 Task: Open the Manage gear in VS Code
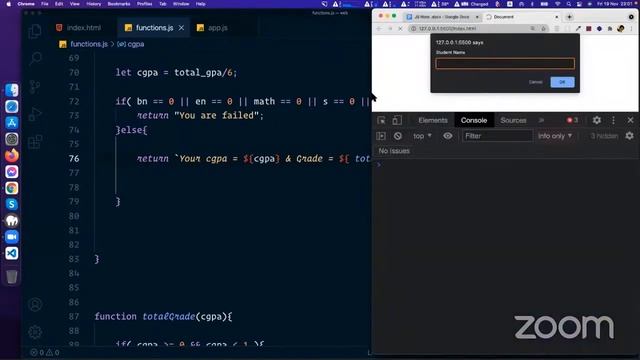pyautogui.click(x=35, y=332)
